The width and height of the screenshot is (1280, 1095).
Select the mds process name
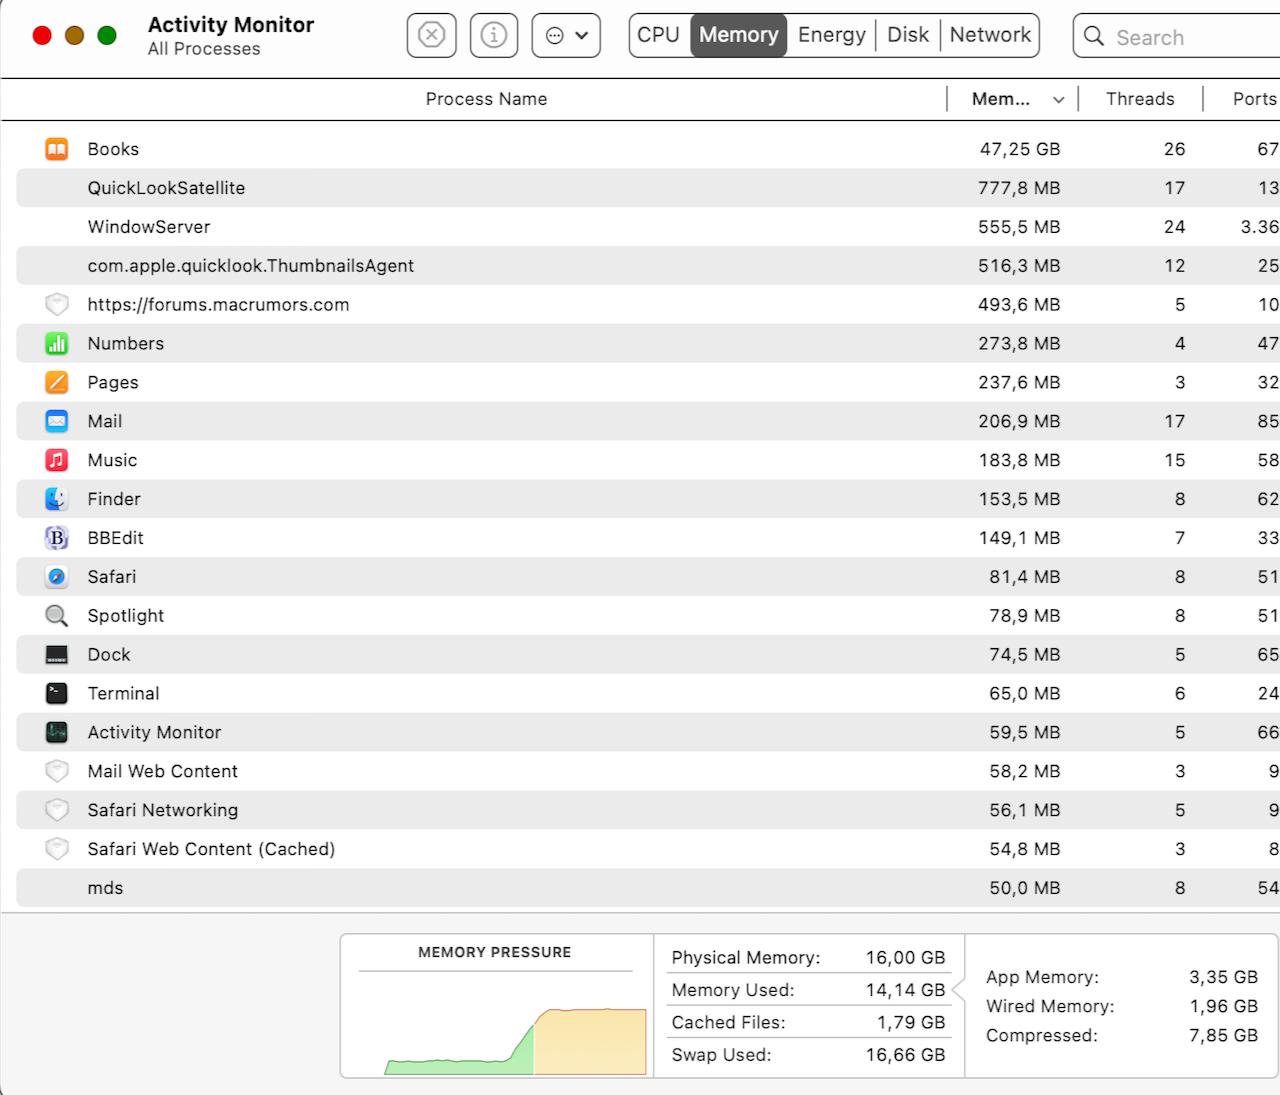105,888
